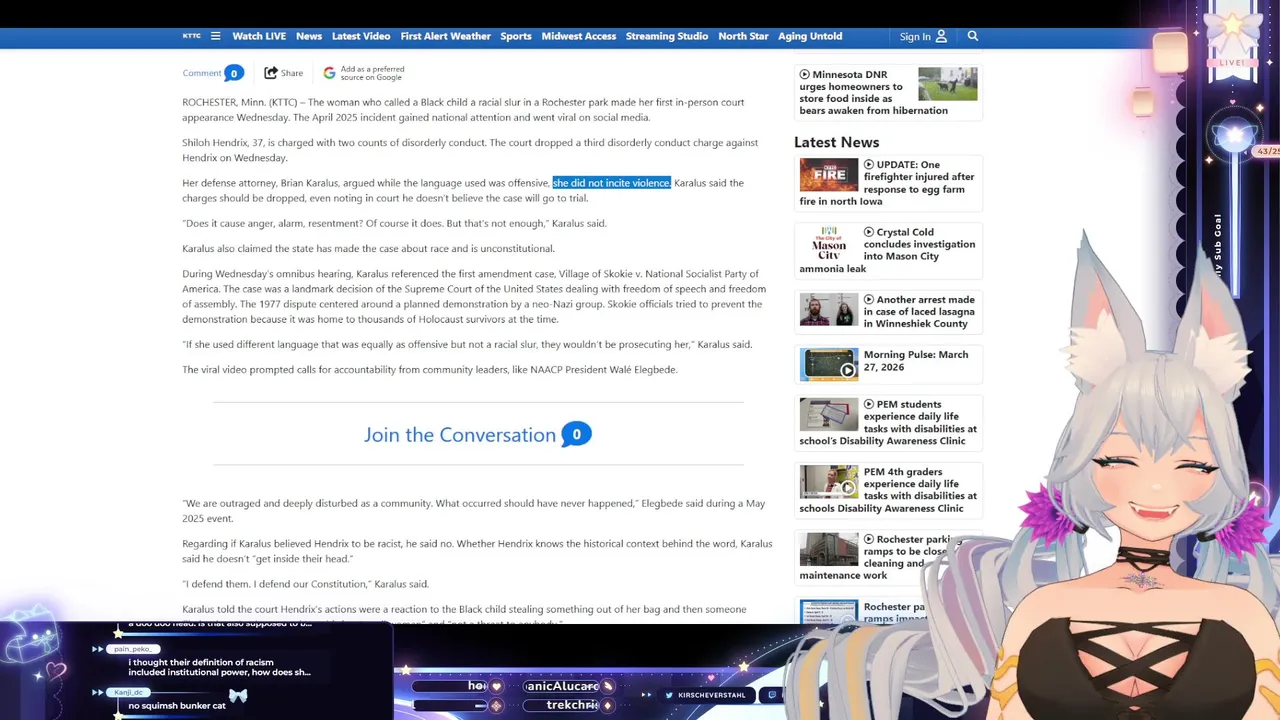Image resolution: width=1280 pixels, height=720 pixels.
Task: Click the Share button text
Action: pyautogui.click(x=292, y=73)
